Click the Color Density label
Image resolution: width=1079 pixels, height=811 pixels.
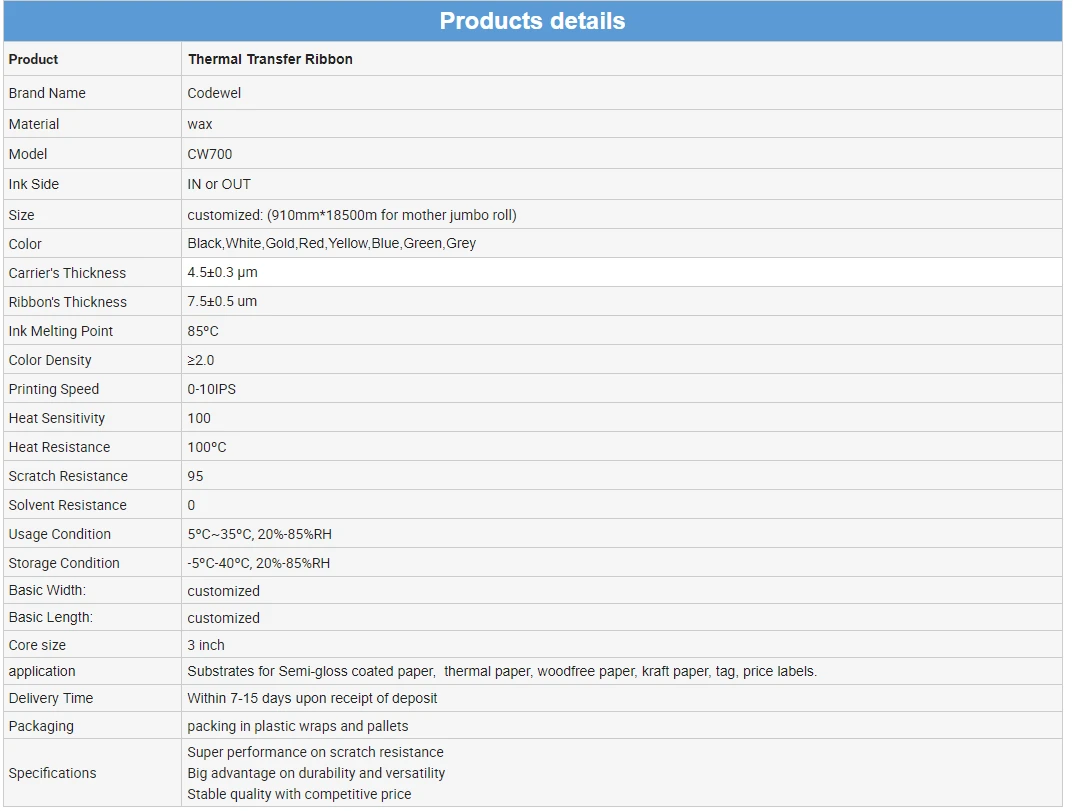tap(50, 360)
